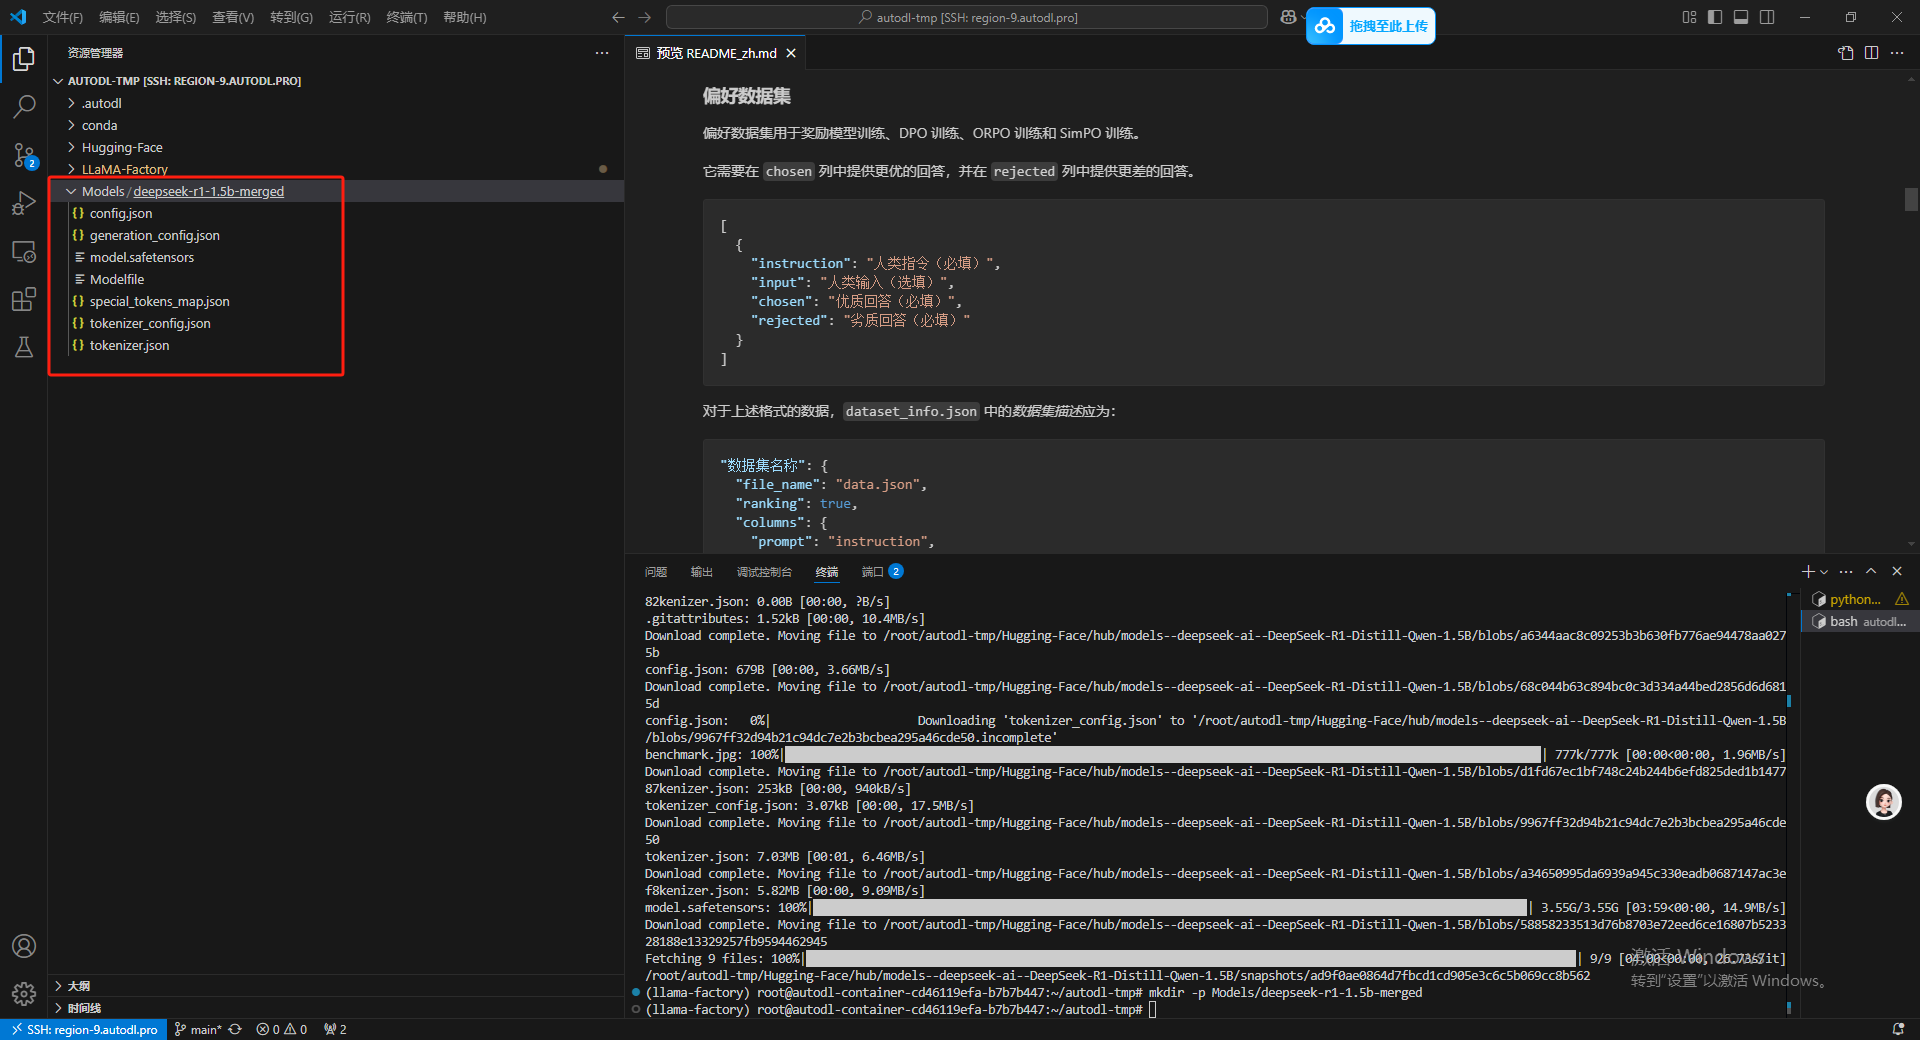The width and height of the screenshot is (1920, 1040).
Task: Click SSH: region-9.autodl.pro remote indicator
Action: 84,1029
